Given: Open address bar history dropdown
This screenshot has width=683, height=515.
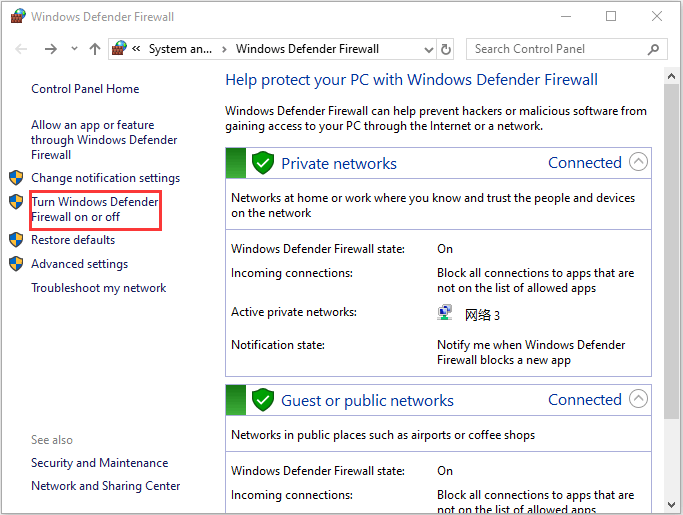Looking at the screenshot, I should (429, 50).
